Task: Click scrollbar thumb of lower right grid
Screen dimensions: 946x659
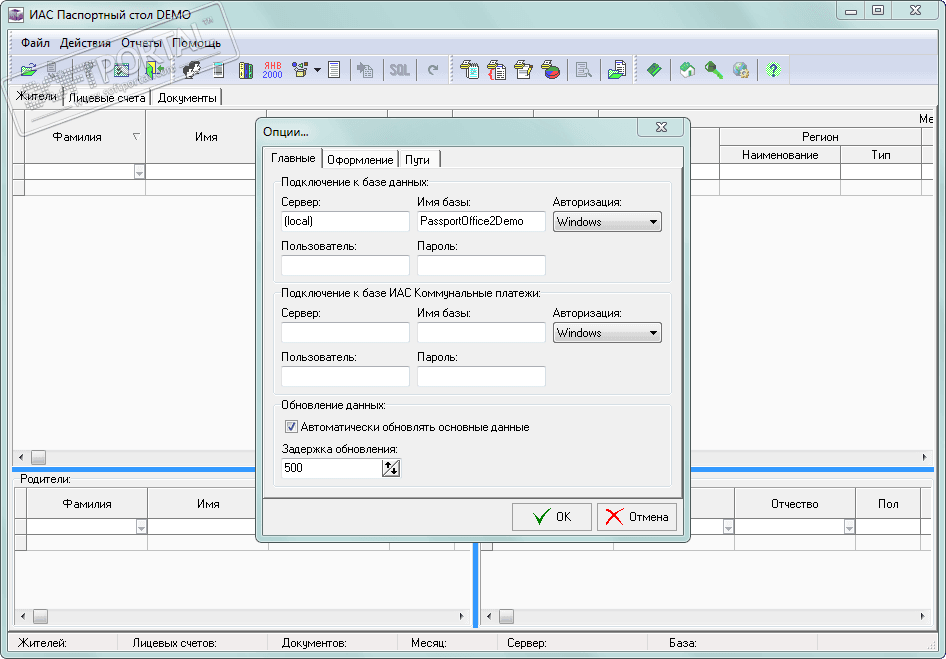Action: click(x=506, y=617)
